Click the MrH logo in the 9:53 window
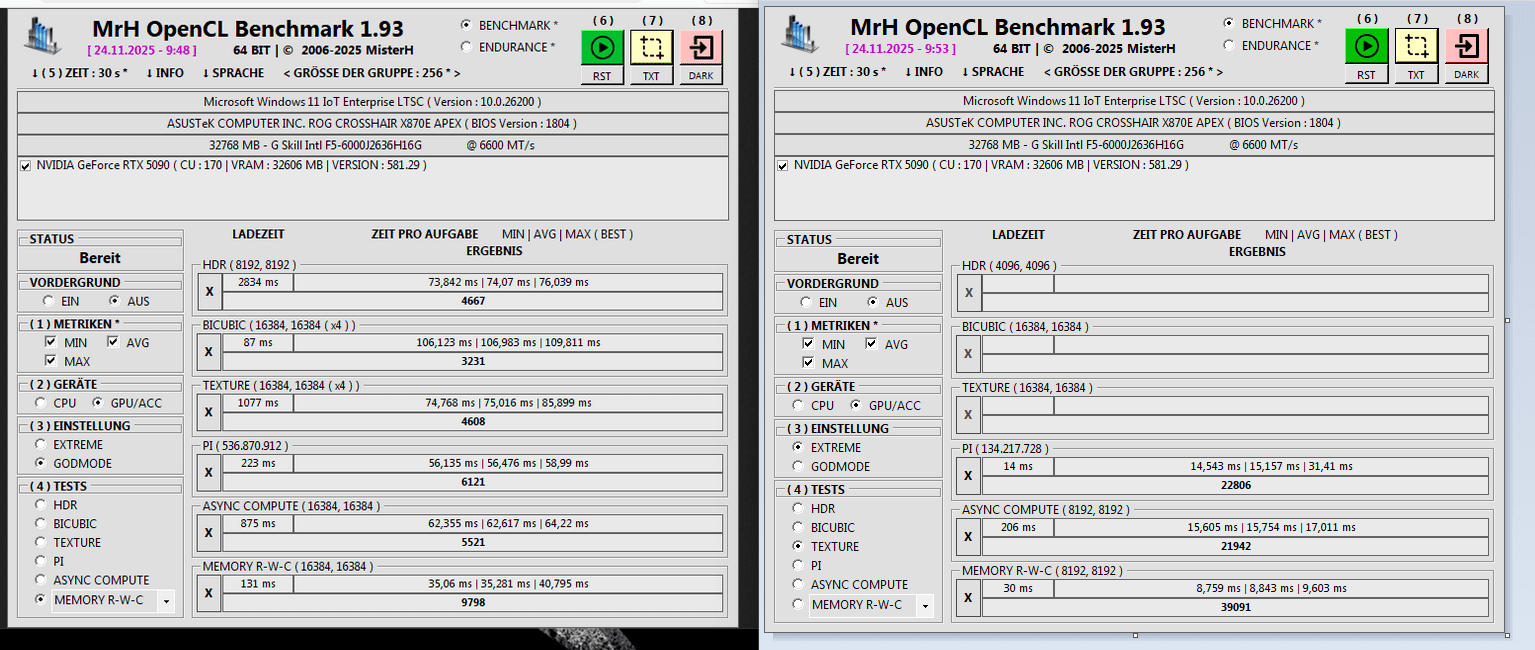 [800, 36]
